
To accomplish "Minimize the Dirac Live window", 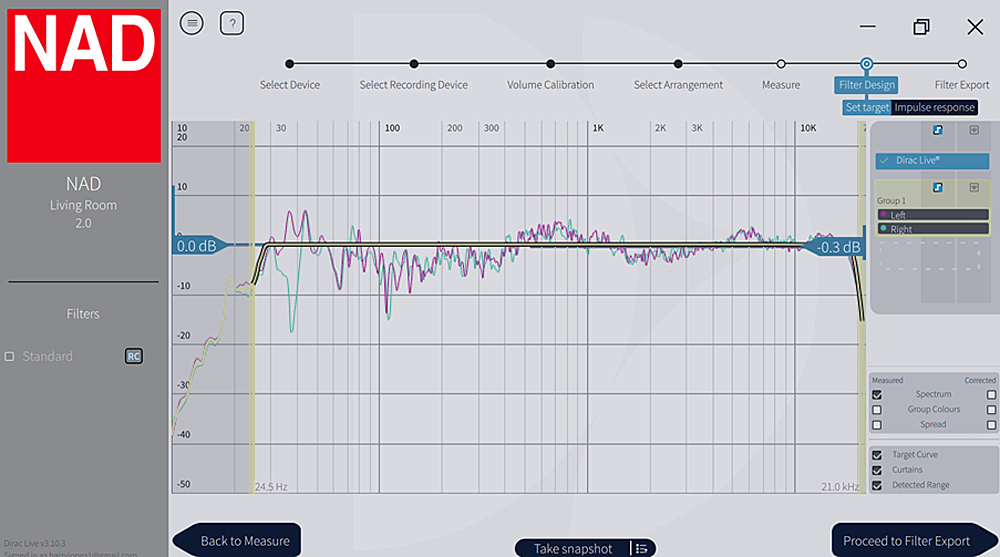I will coord(867,27).
